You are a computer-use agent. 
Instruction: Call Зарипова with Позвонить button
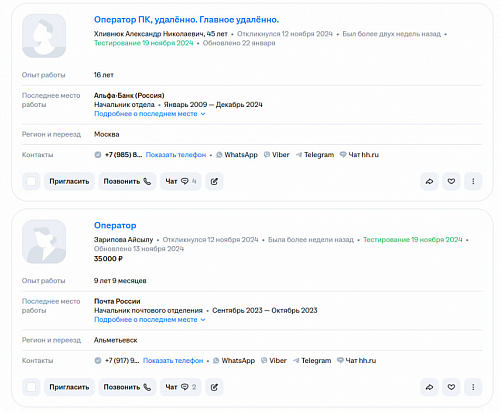127,387
